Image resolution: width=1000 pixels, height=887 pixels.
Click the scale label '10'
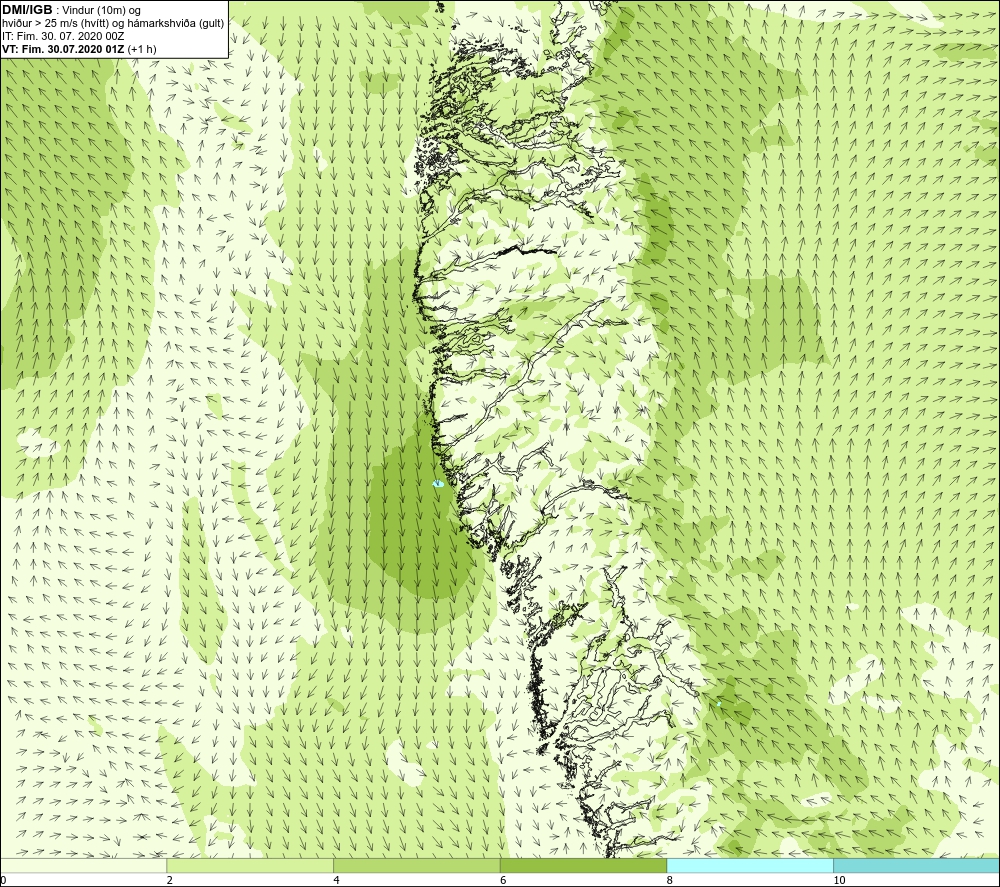coord(839,881)
